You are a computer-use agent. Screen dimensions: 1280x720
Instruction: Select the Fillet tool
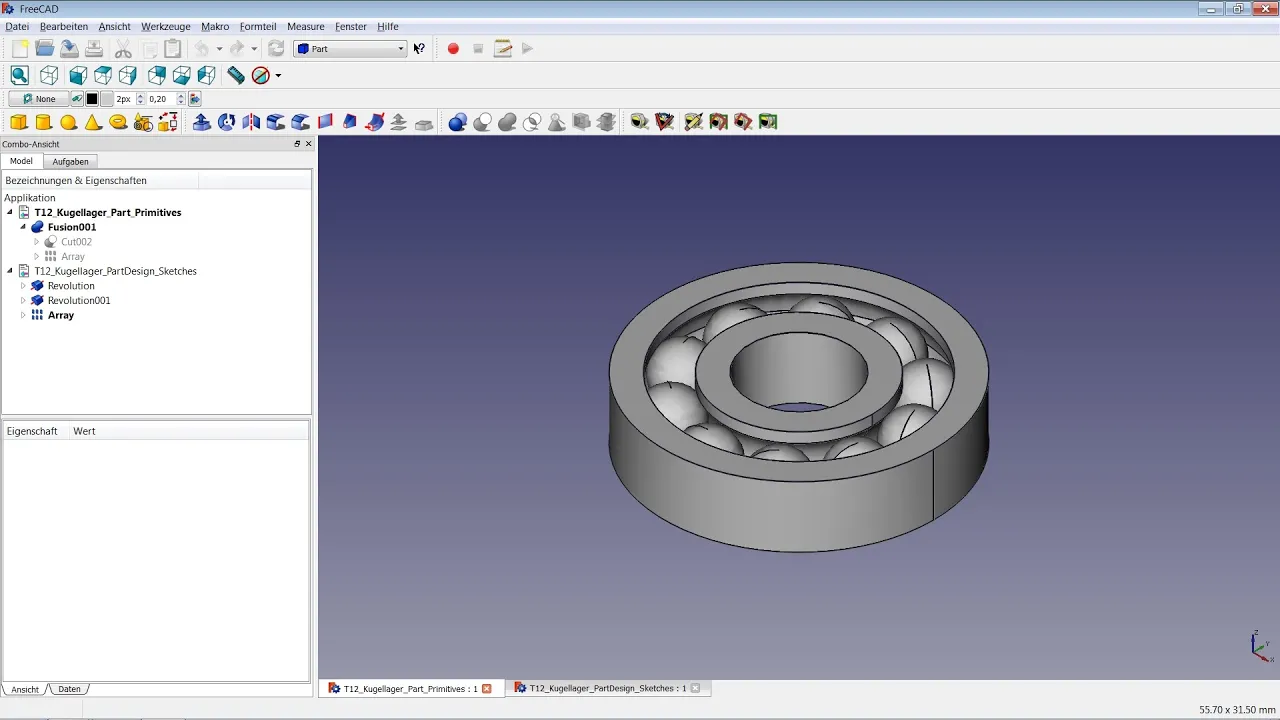click(x=276, y=122)
